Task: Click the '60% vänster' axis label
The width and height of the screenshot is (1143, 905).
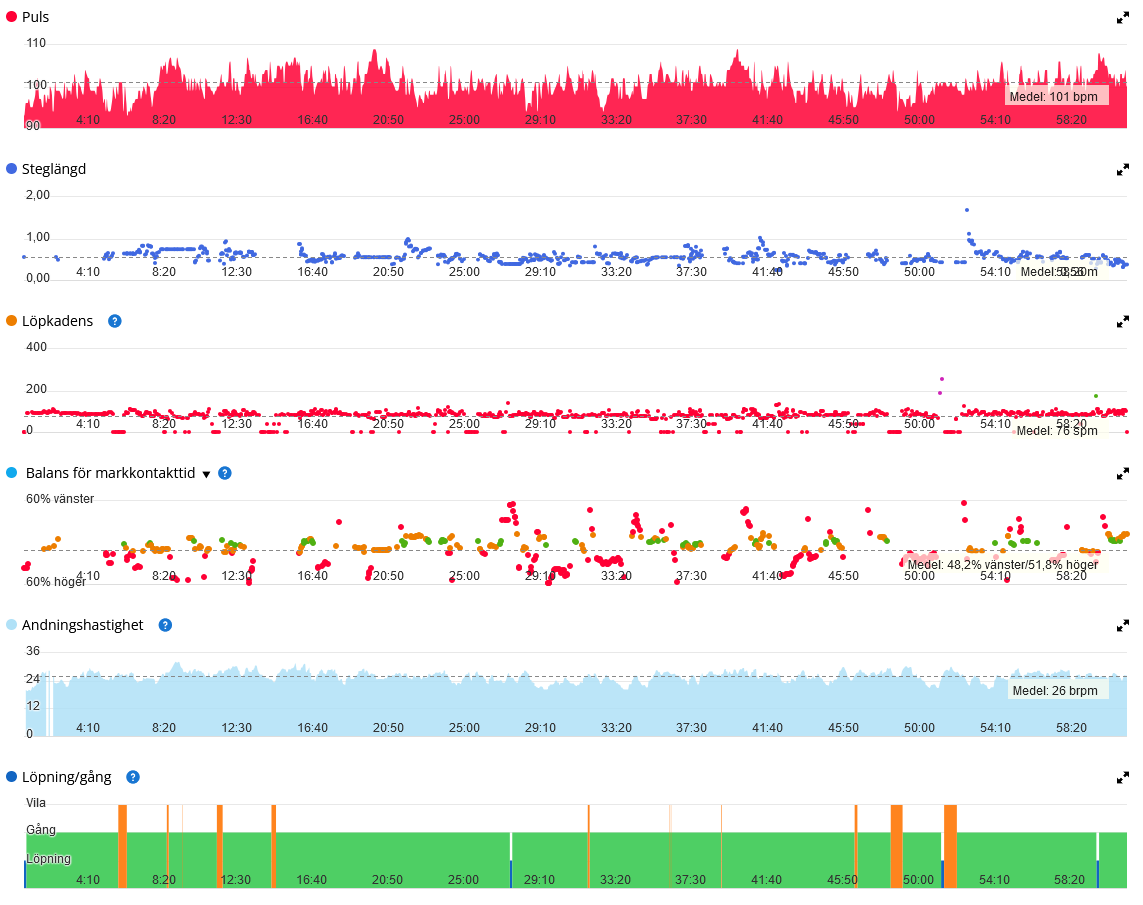Action: pos(60,499)
